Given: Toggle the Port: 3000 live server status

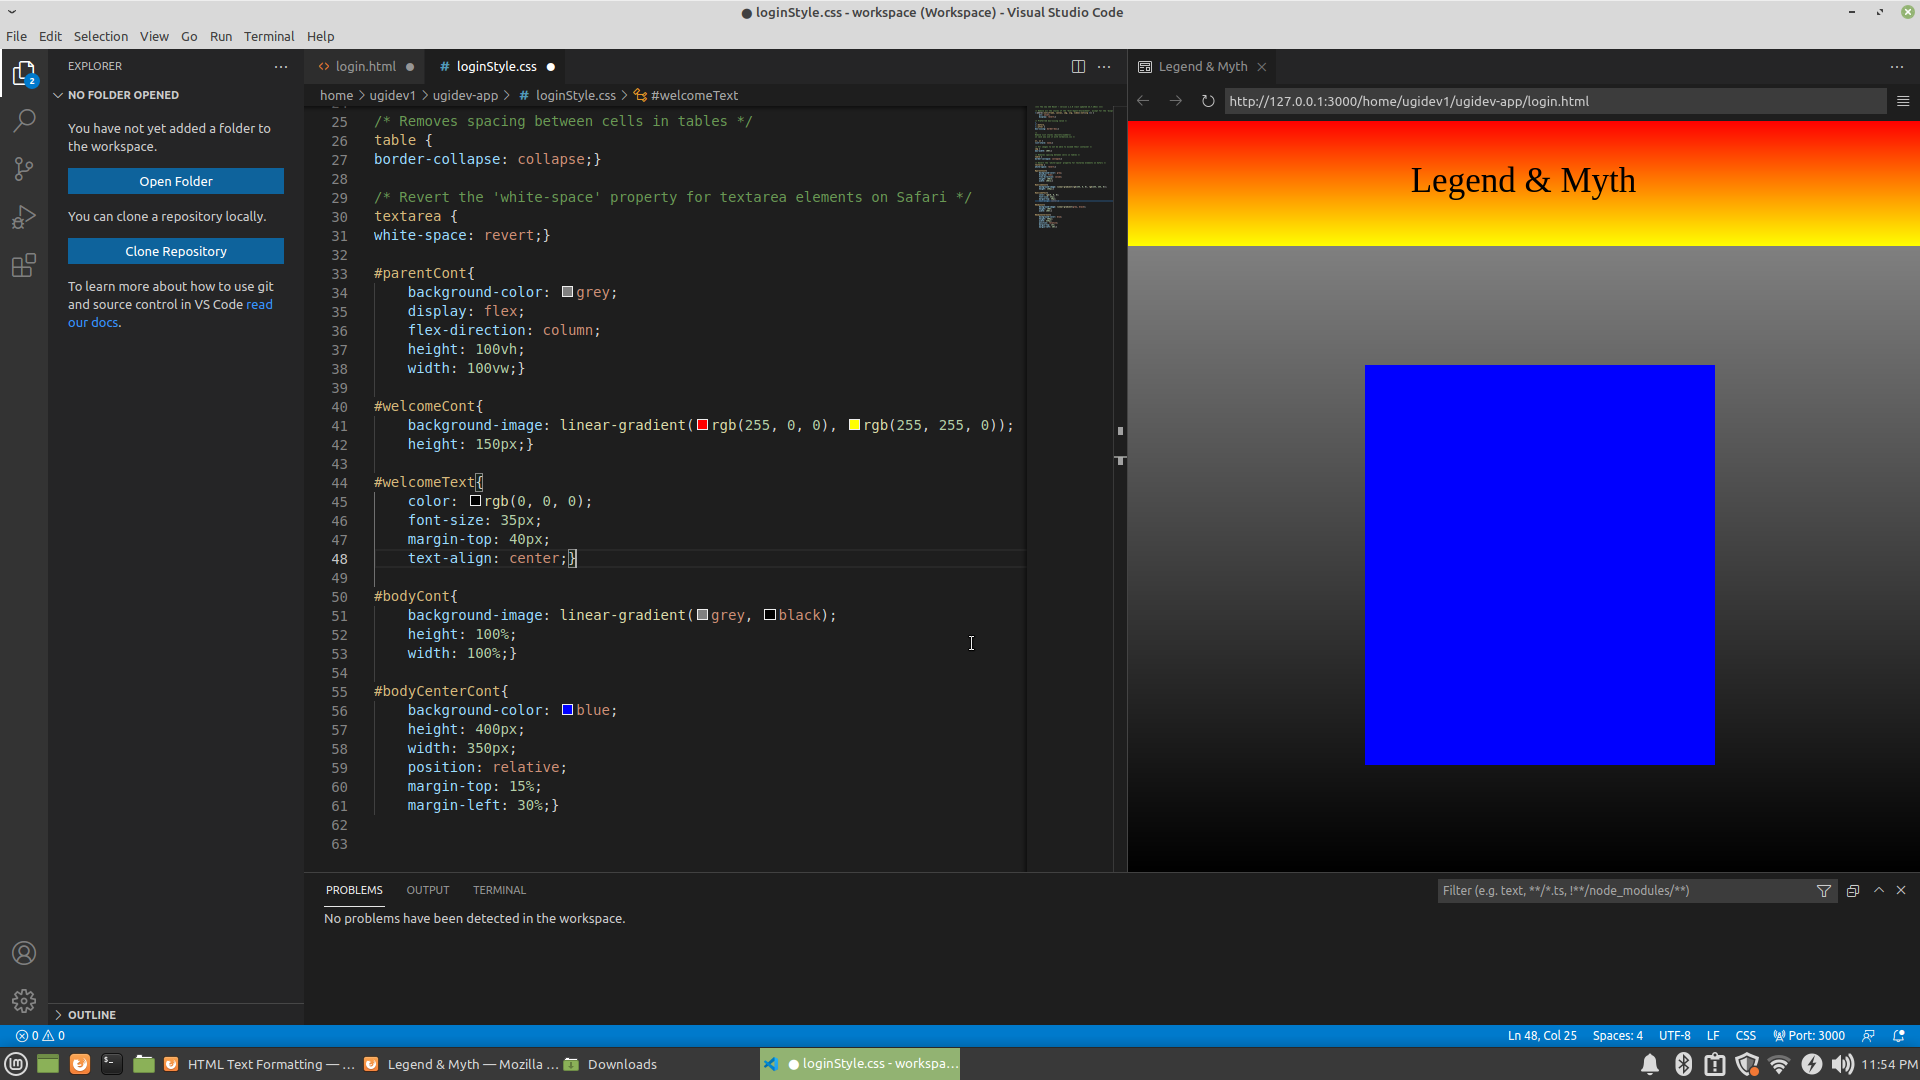Looking at the screenshot, I should 1809,1035.
